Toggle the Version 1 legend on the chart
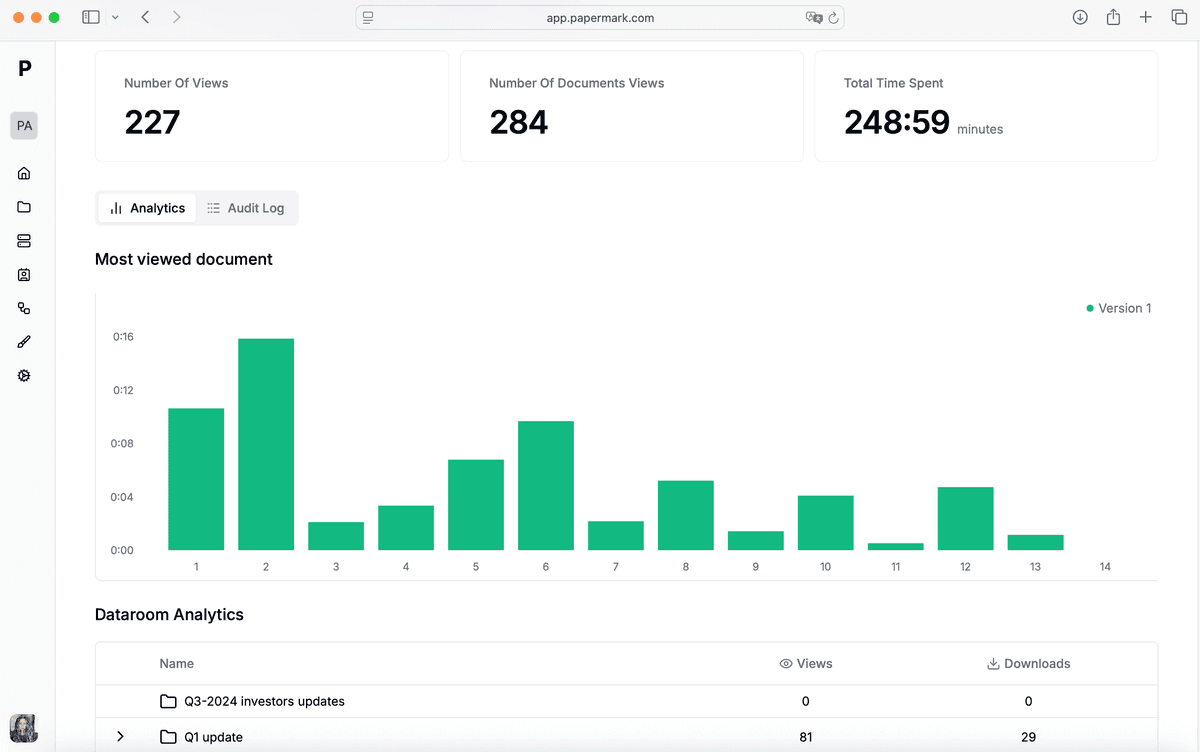Image resolution: width=1200 pixels, height=752 pixels. tap(1118, 308)
